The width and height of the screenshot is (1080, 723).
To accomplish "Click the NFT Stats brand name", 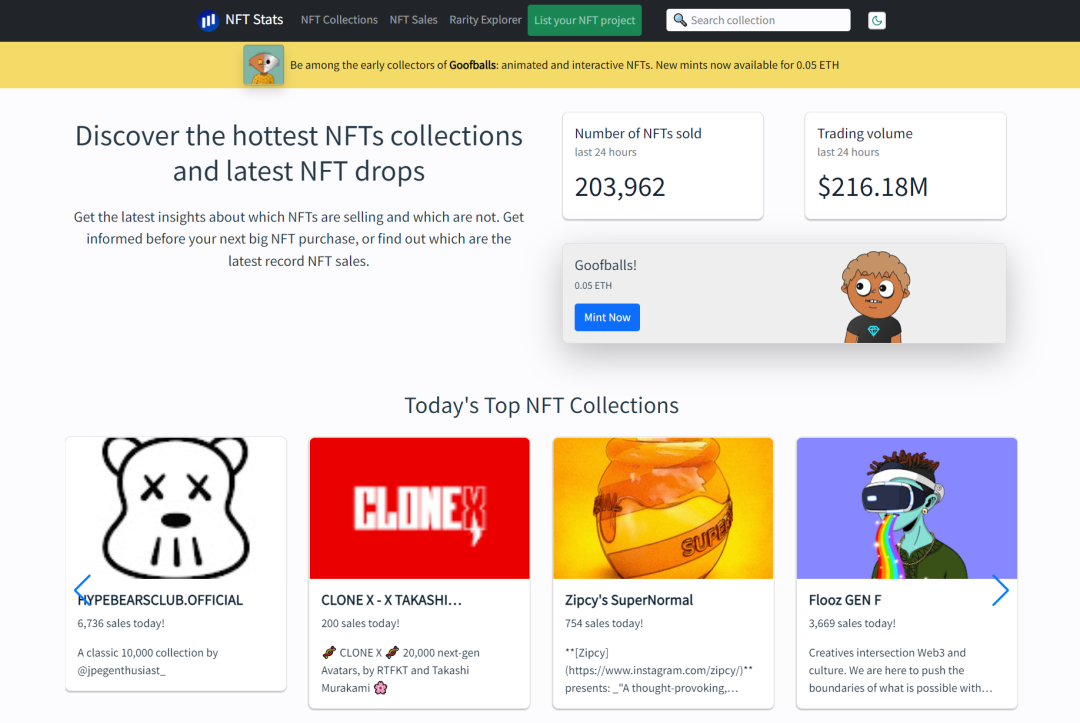I will coord(254,20).
